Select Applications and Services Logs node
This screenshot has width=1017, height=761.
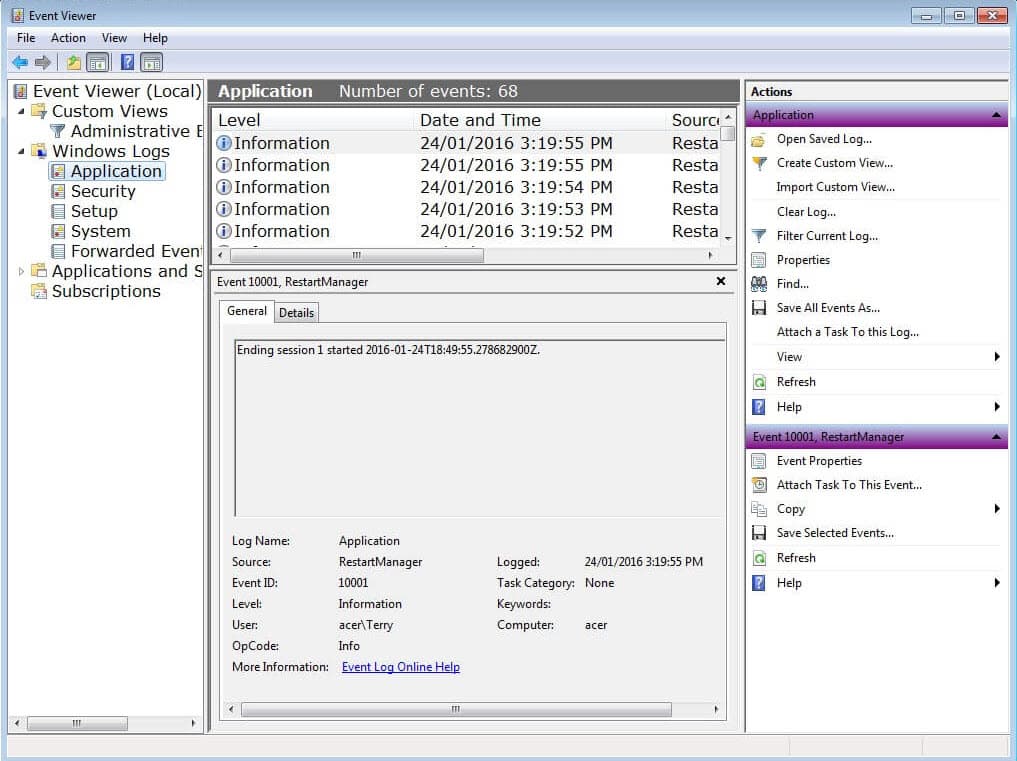(x=127, y=271)
